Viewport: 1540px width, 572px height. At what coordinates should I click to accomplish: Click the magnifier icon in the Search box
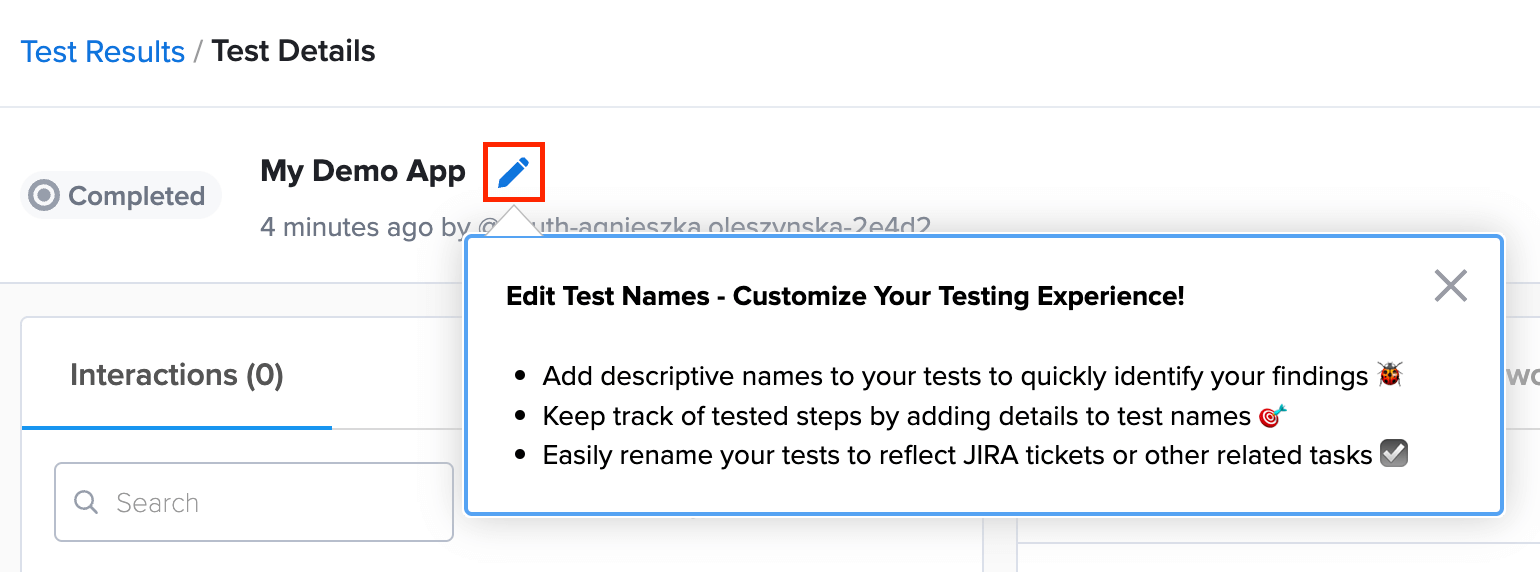click(87, 502)
